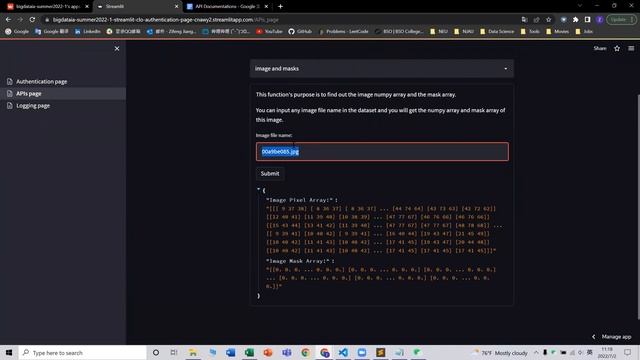Viewport: 640px width, 360px height.
Task: Open Visual Studio Code from the taskbar
Action: 343,352
